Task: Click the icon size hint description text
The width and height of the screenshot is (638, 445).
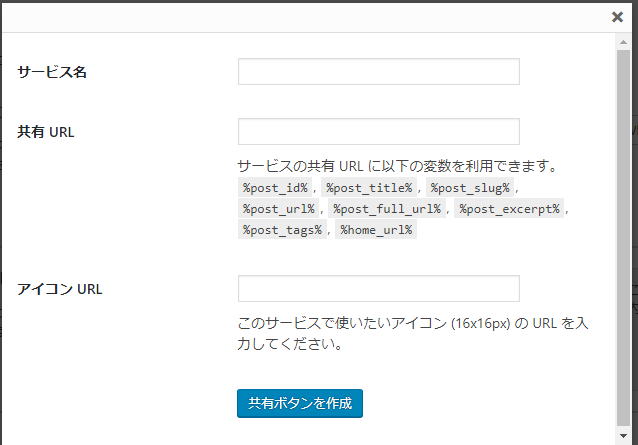Action: pos(413,334)
